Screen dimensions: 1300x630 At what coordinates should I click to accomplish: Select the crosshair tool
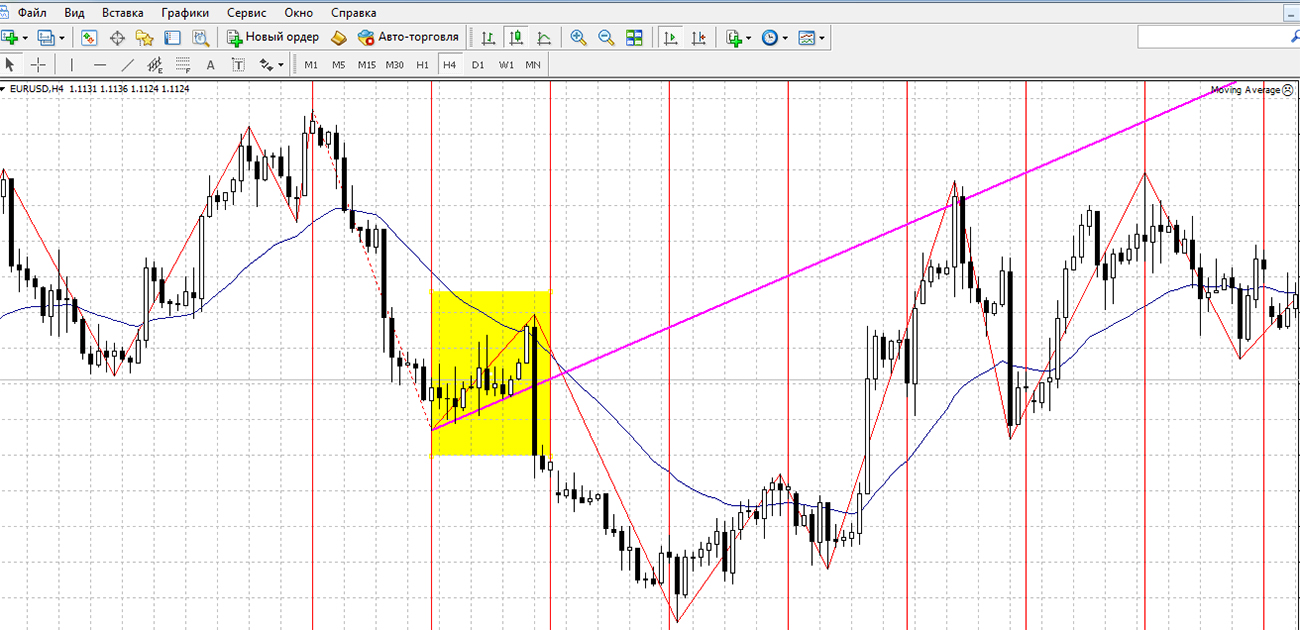tap(38, 65)
